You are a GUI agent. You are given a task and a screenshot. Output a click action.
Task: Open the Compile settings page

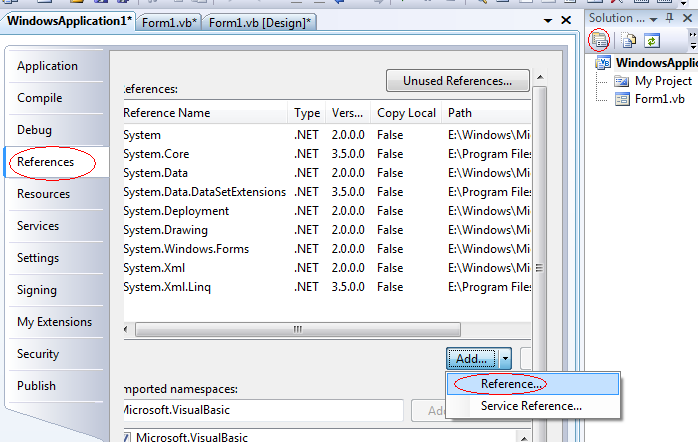click(40, 98)
